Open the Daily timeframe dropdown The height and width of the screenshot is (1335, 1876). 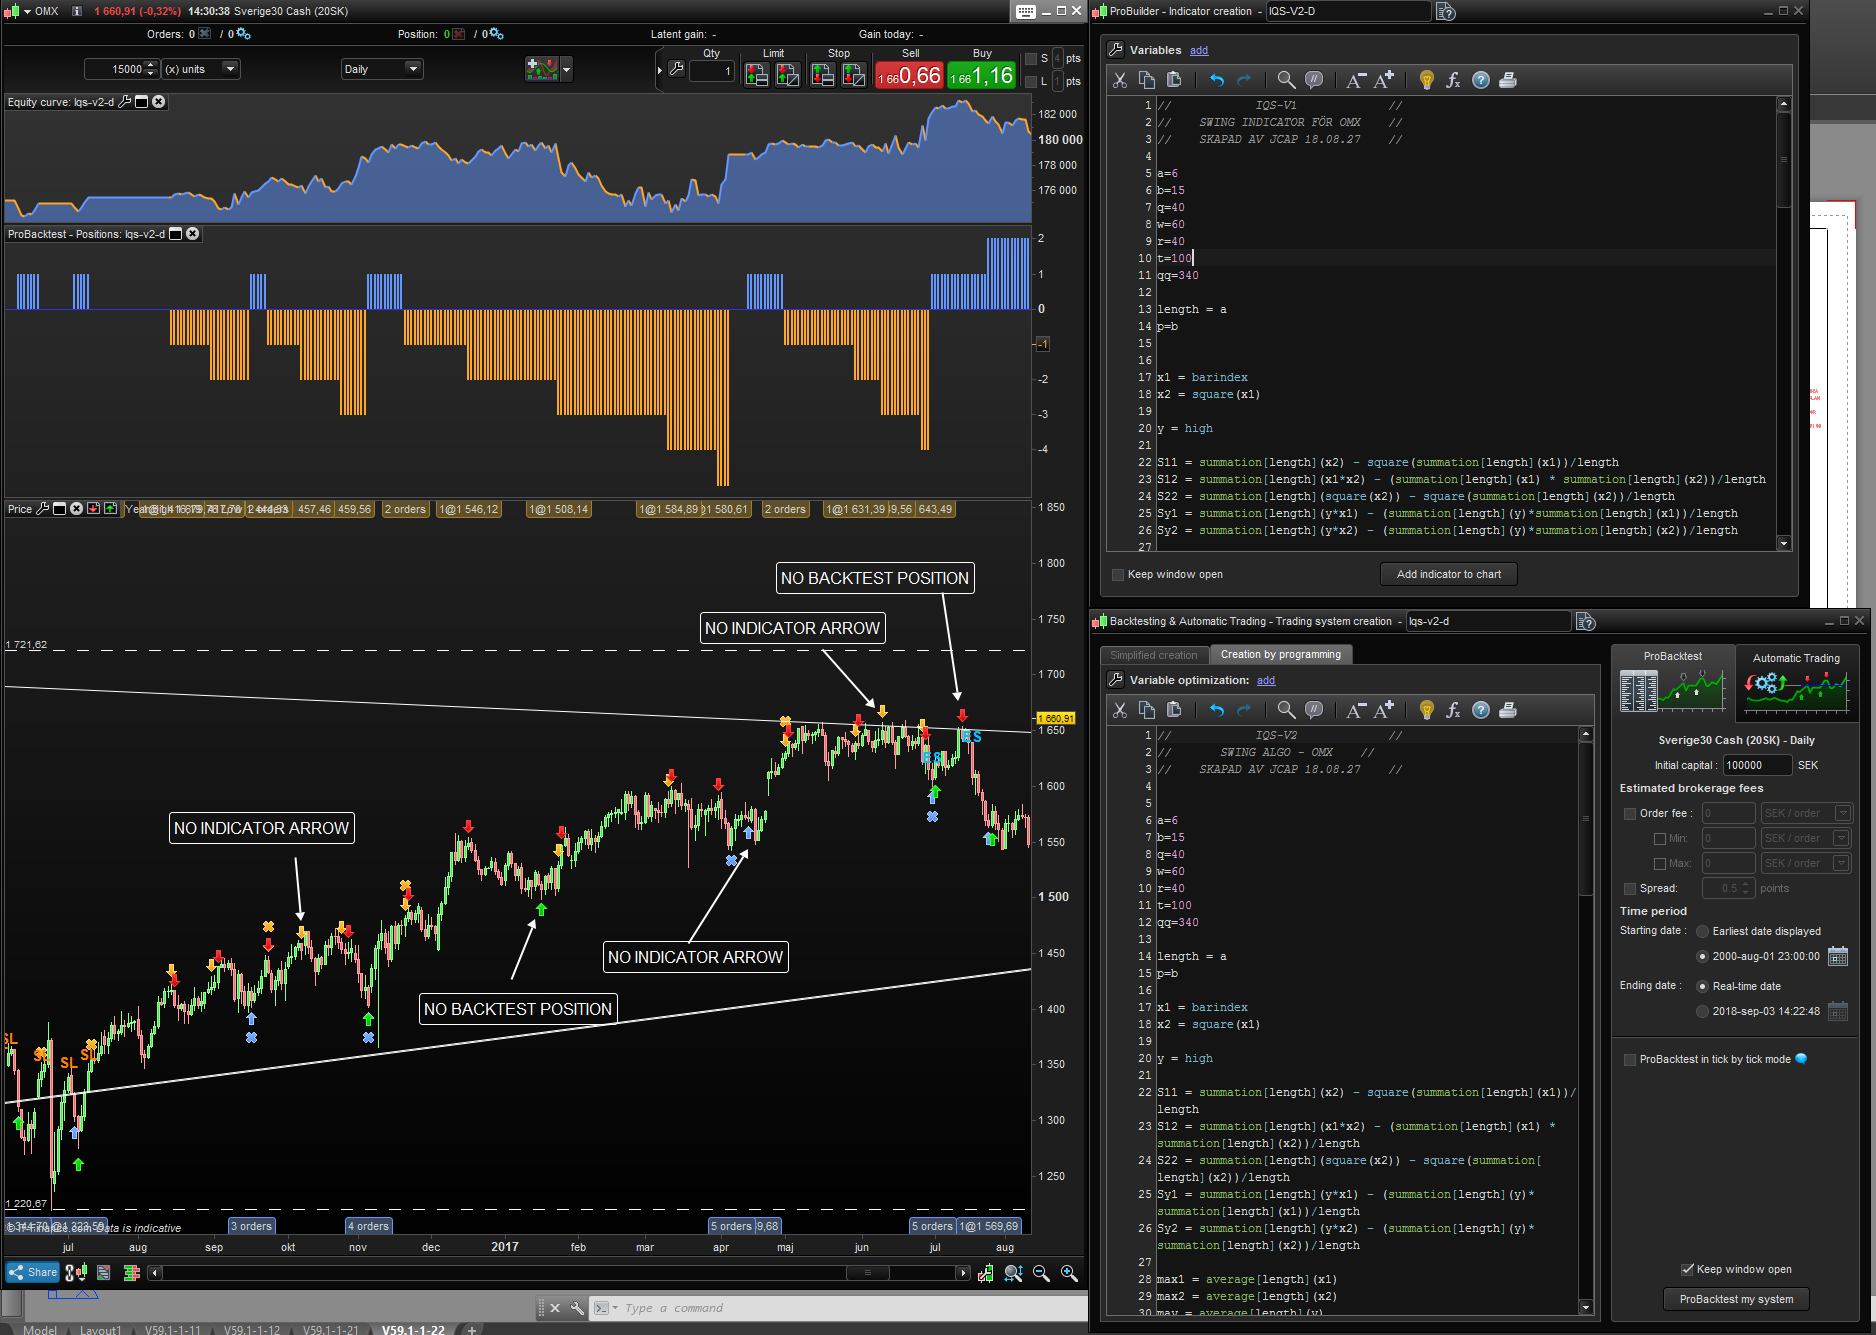(x=412, y=69)
